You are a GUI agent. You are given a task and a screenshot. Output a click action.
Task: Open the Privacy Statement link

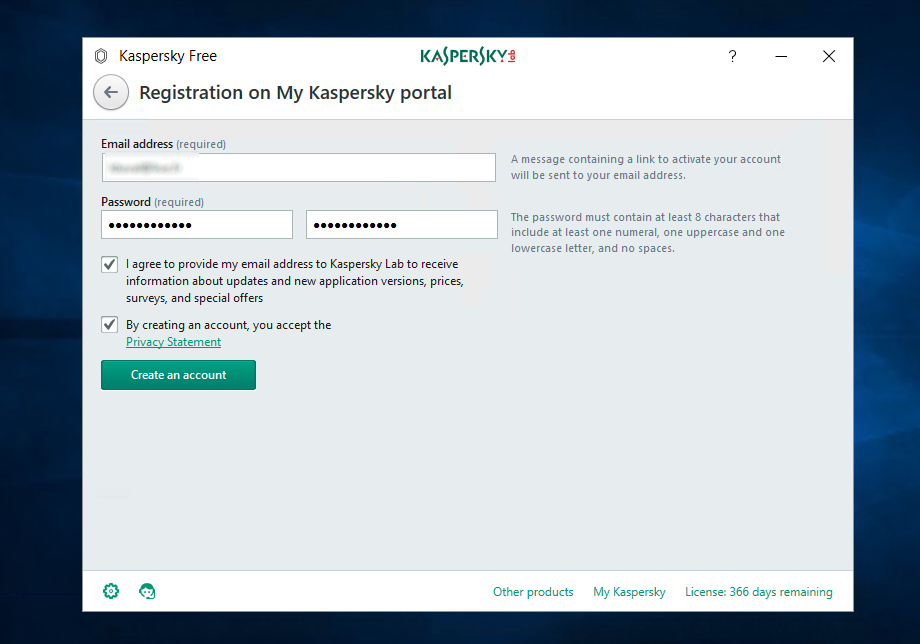click(173, 342)
